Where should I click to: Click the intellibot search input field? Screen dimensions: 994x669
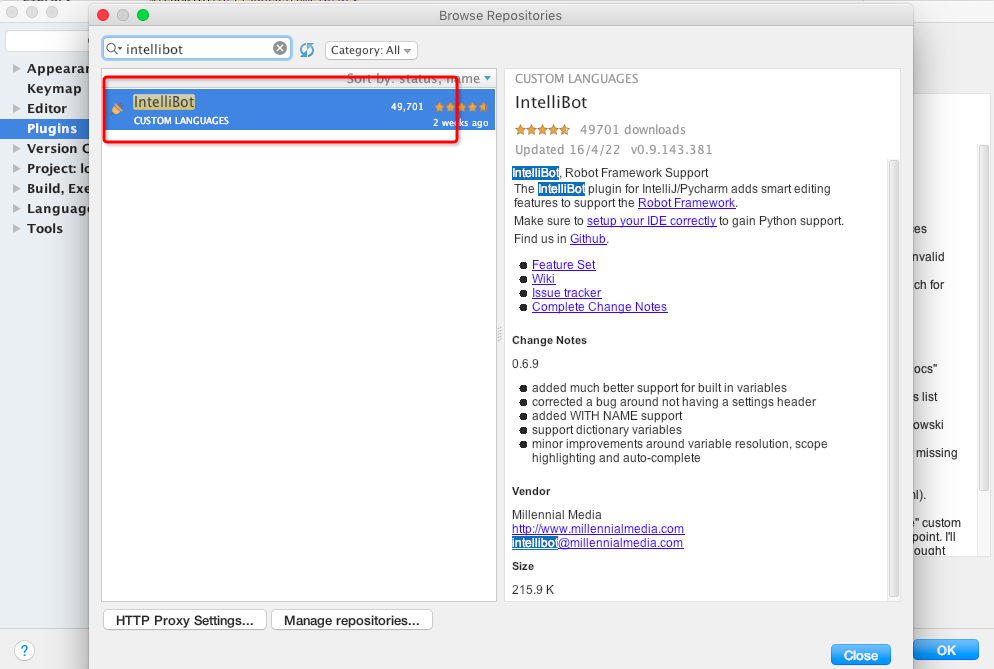point(195,49)
